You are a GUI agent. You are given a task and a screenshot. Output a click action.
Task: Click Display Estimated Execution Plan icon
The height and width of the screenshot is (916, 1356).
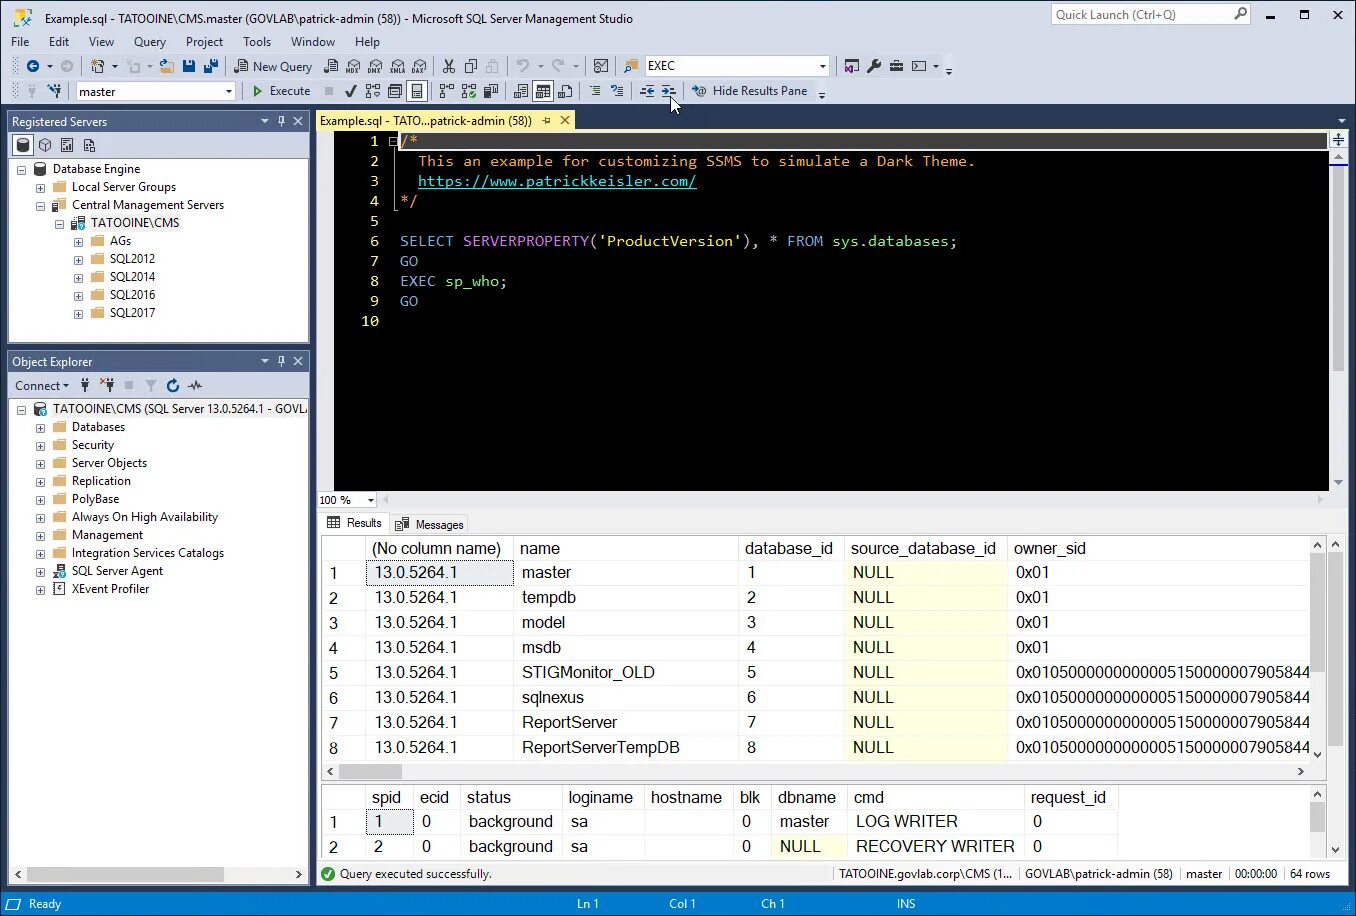coord(373,91)
